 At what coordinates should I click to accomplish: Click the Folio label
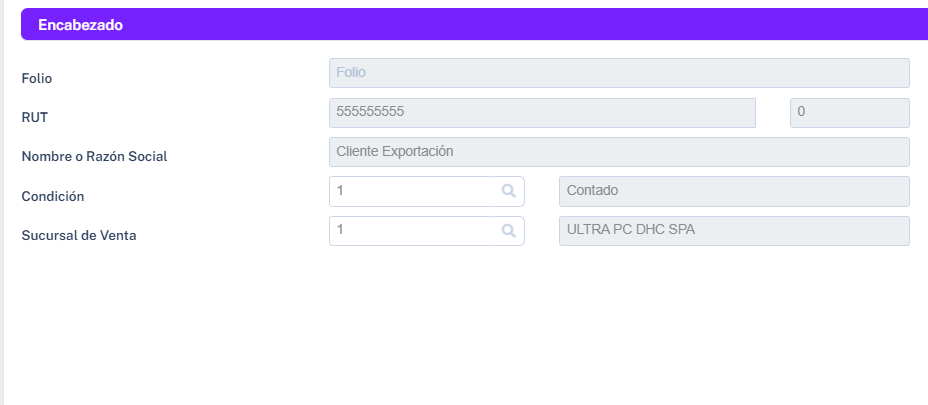pos(37,78)
